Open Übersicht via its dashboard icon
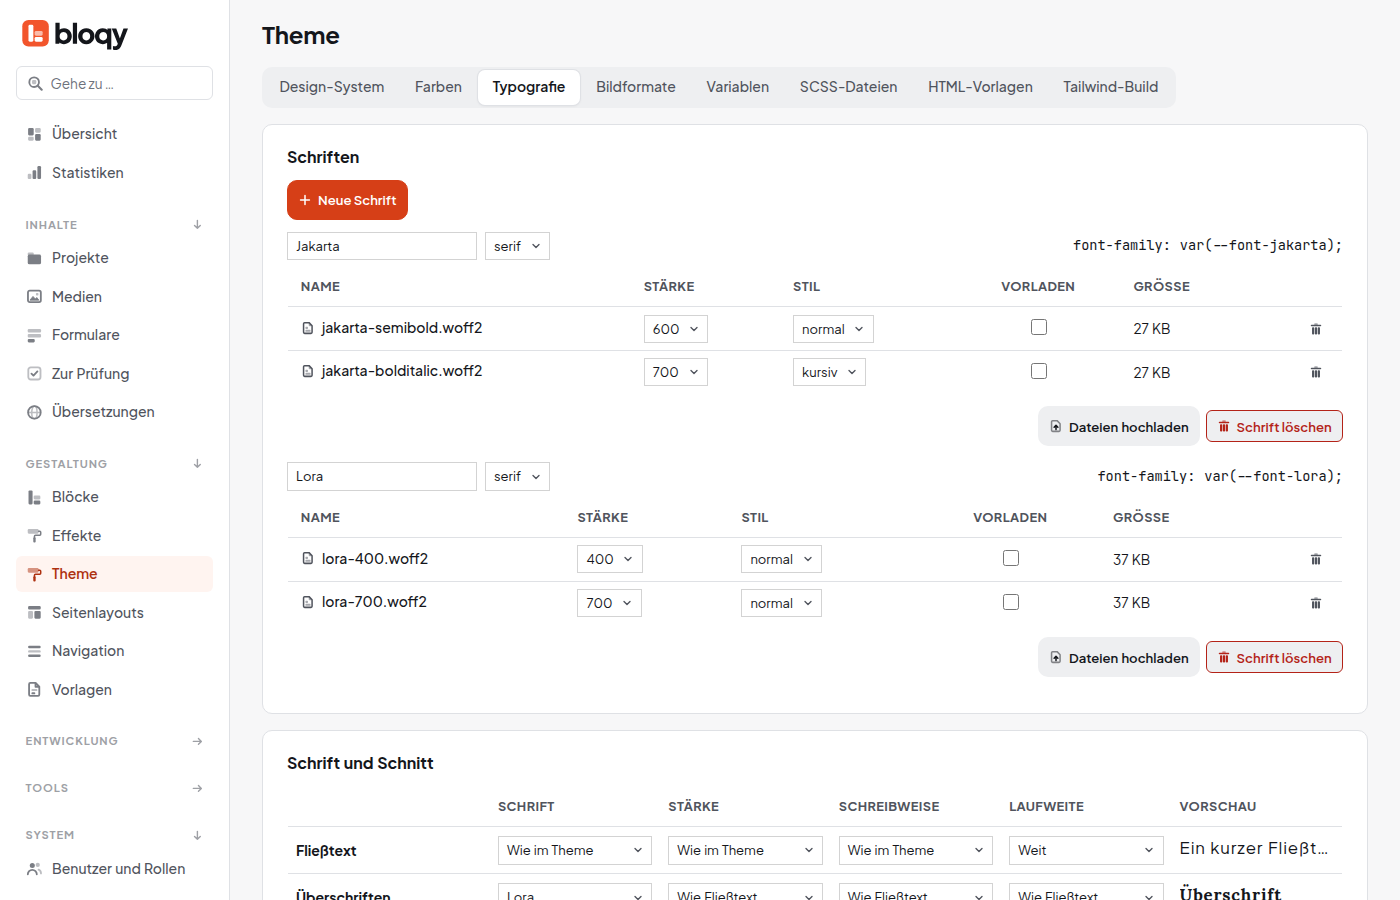The width and height of the screenshot is (1400, 900). (34, 134)
